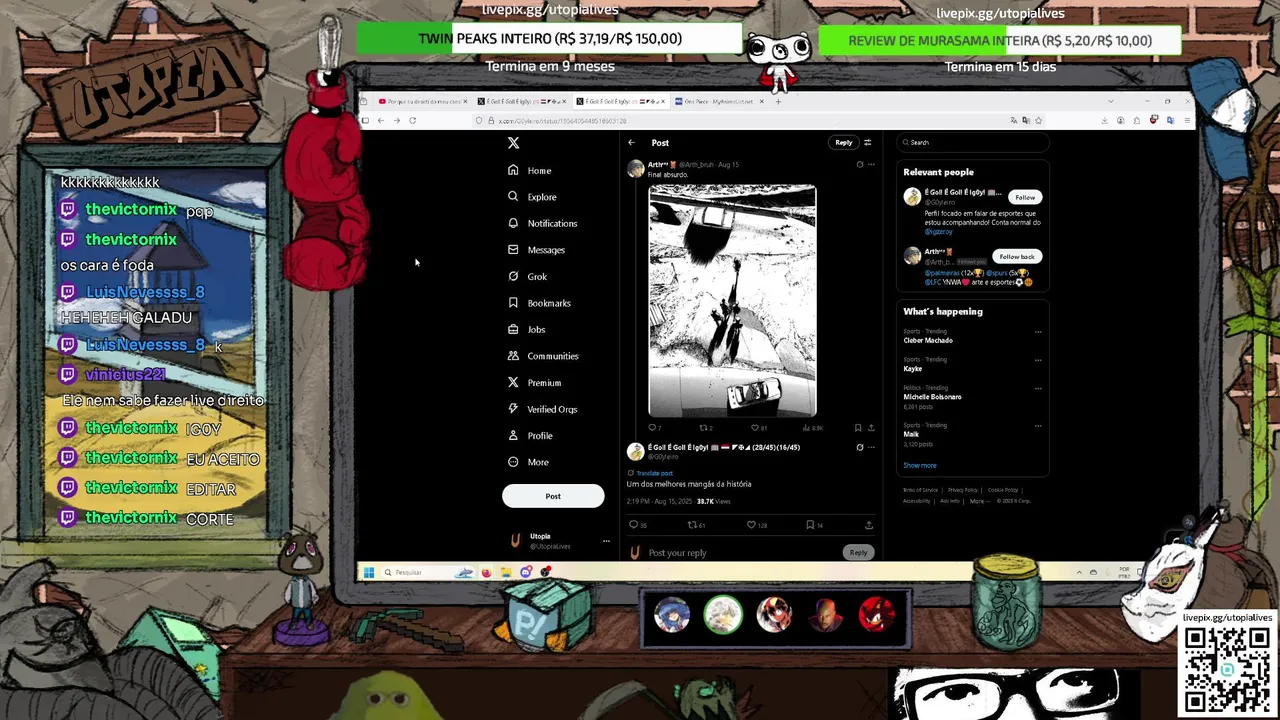Bookmark page with the star icon
Image resolution: width=1280 pixels, height=720 pixels.
coord(1039,120)
